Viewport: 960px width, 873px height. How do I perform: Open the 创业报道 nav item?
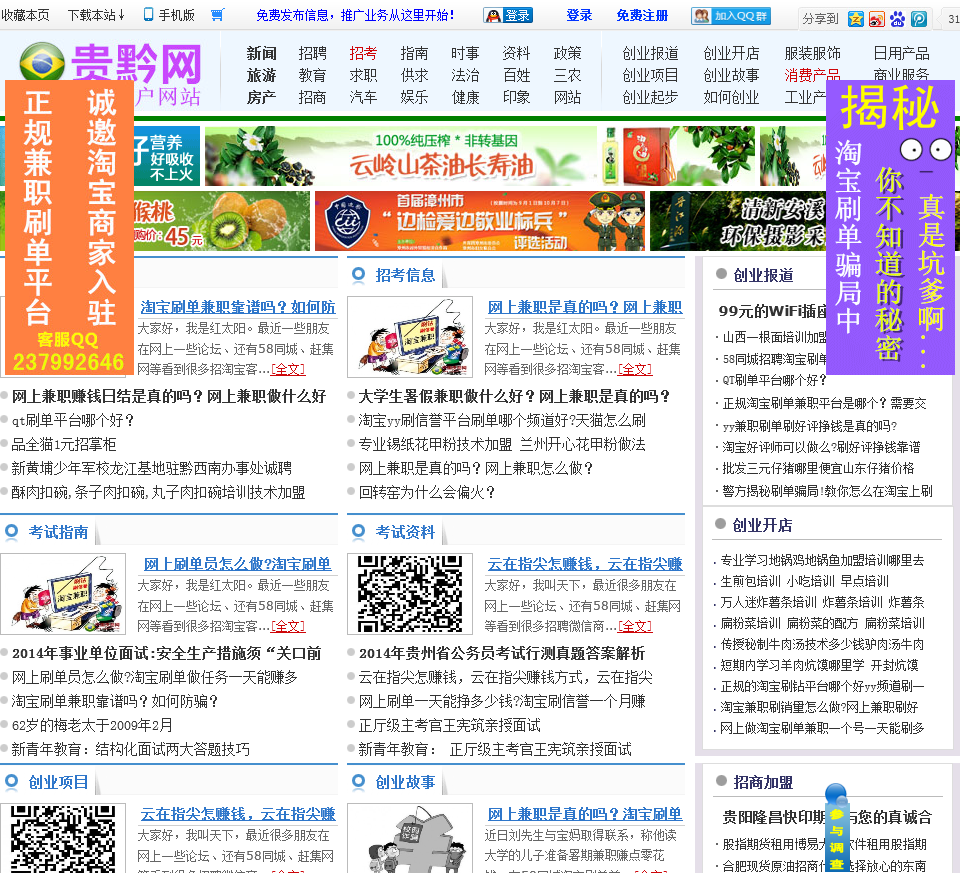tap(650, 53)
